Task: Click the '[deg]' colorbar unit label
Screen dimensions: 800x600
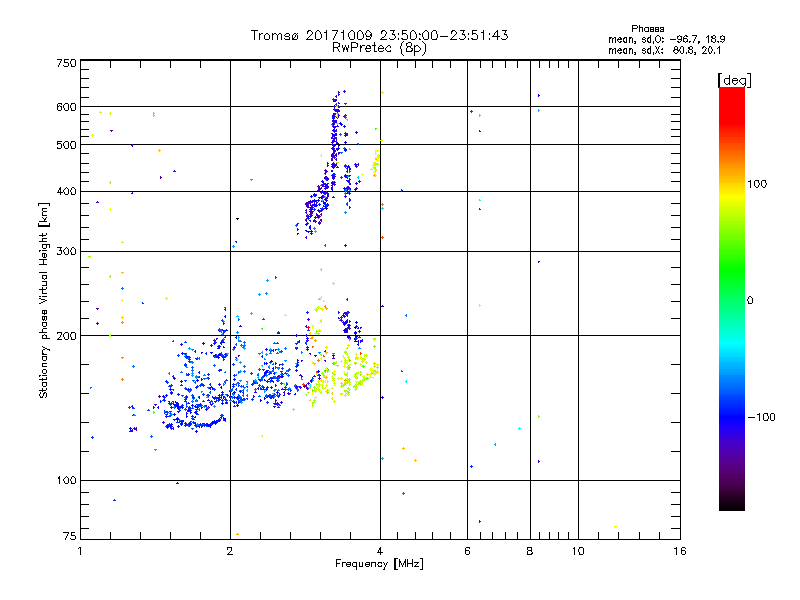Action: [734, 80]
